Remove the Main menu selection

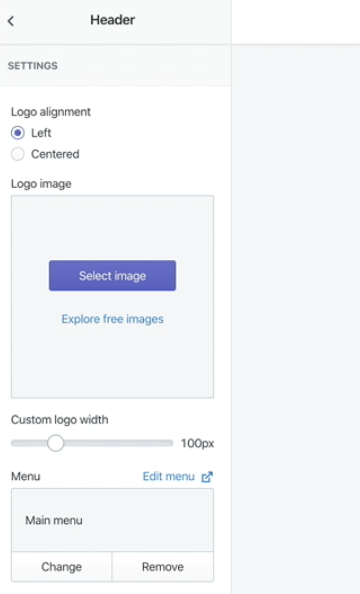click(163, 567)
